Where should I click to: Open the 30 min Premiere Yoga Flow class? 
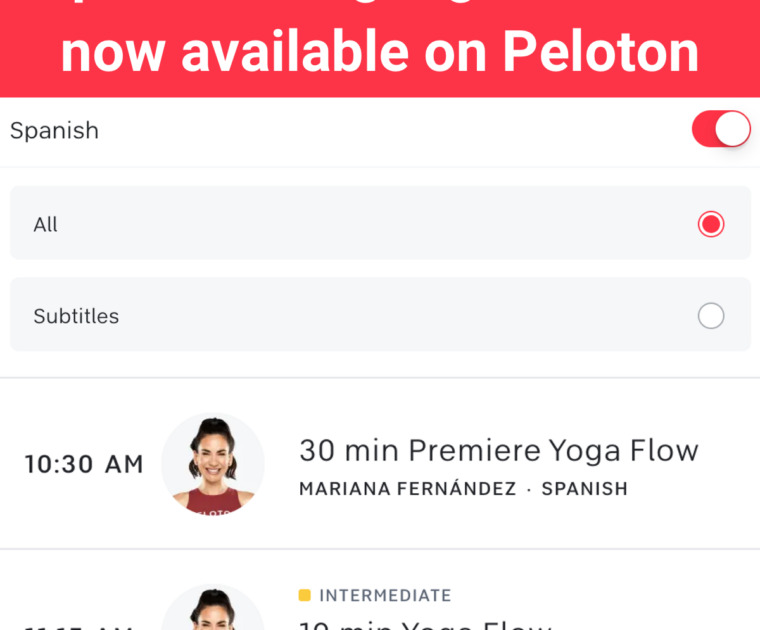pyautogui.click(x=498, y=451)
